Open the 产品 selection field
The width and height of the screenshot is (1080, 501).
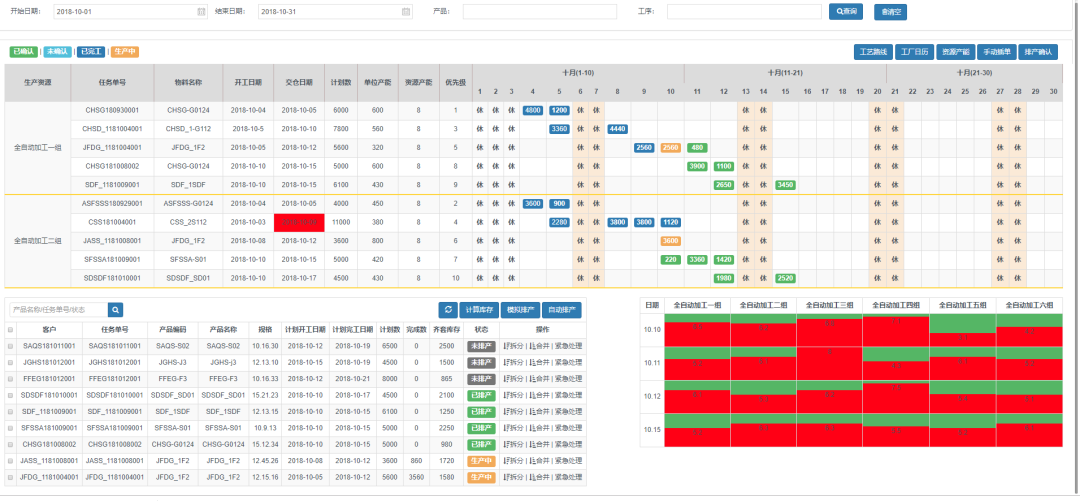[539, 12]
